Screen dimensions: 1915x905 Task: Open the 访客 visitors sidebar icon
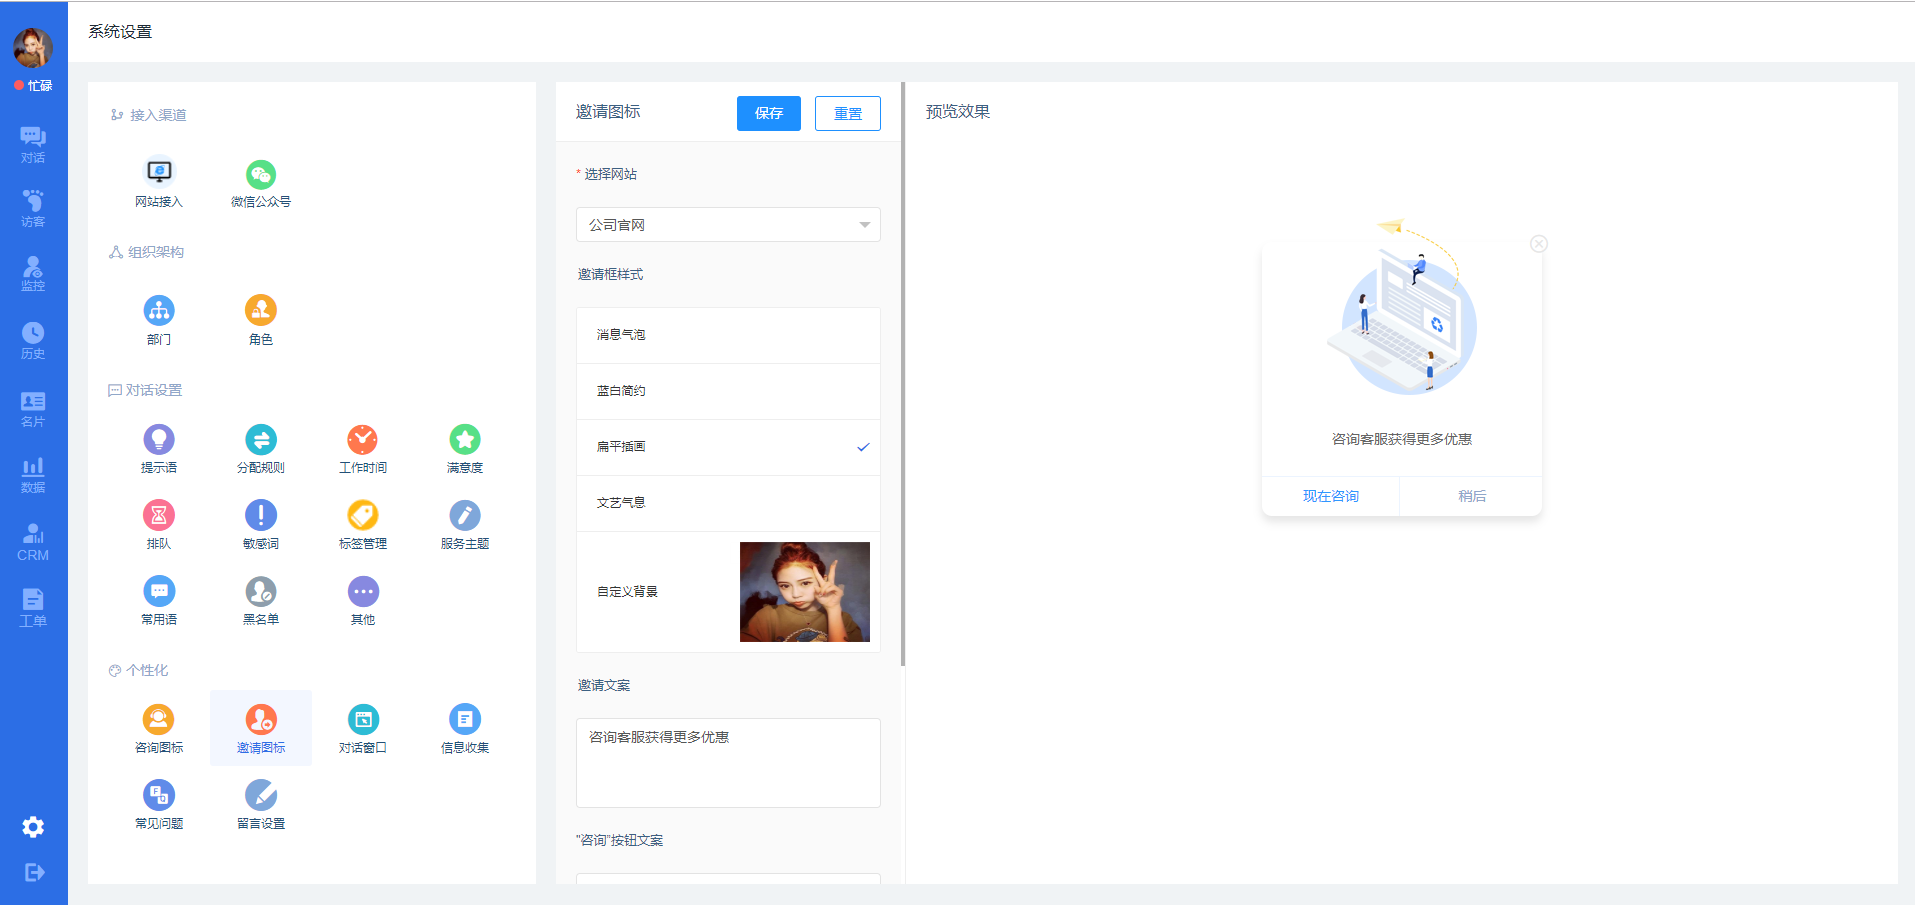(33, 209)
